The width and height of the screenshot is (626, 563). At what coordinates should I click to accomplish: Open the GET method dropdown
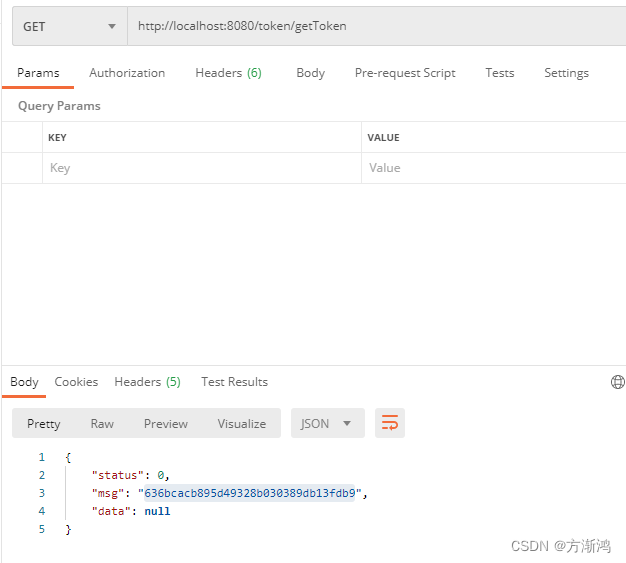coord(70,26)
